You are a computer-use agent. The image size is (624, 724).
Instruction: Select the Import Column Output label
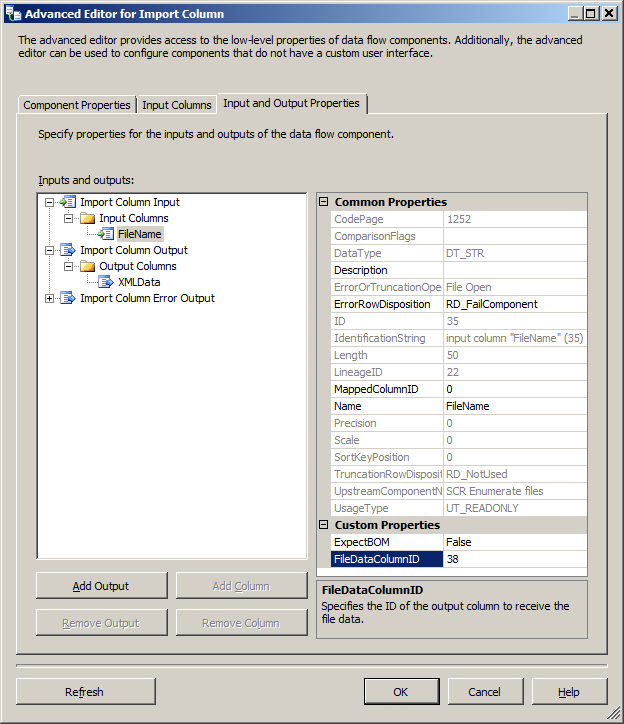(x=134, y=250)
